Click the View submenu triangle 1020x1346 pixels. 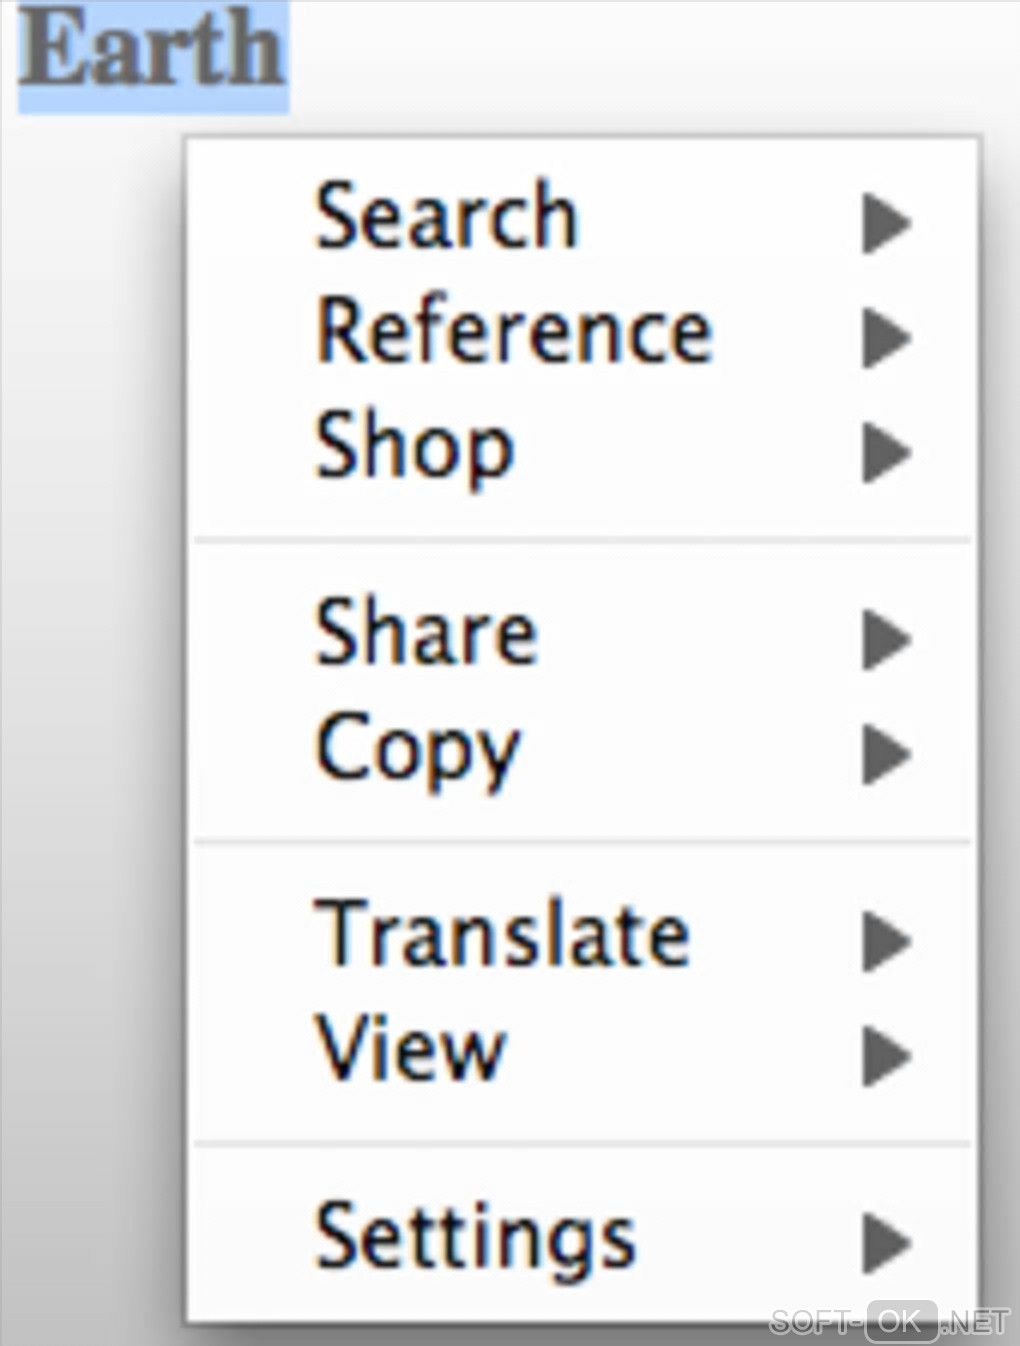click(885, 1055)
